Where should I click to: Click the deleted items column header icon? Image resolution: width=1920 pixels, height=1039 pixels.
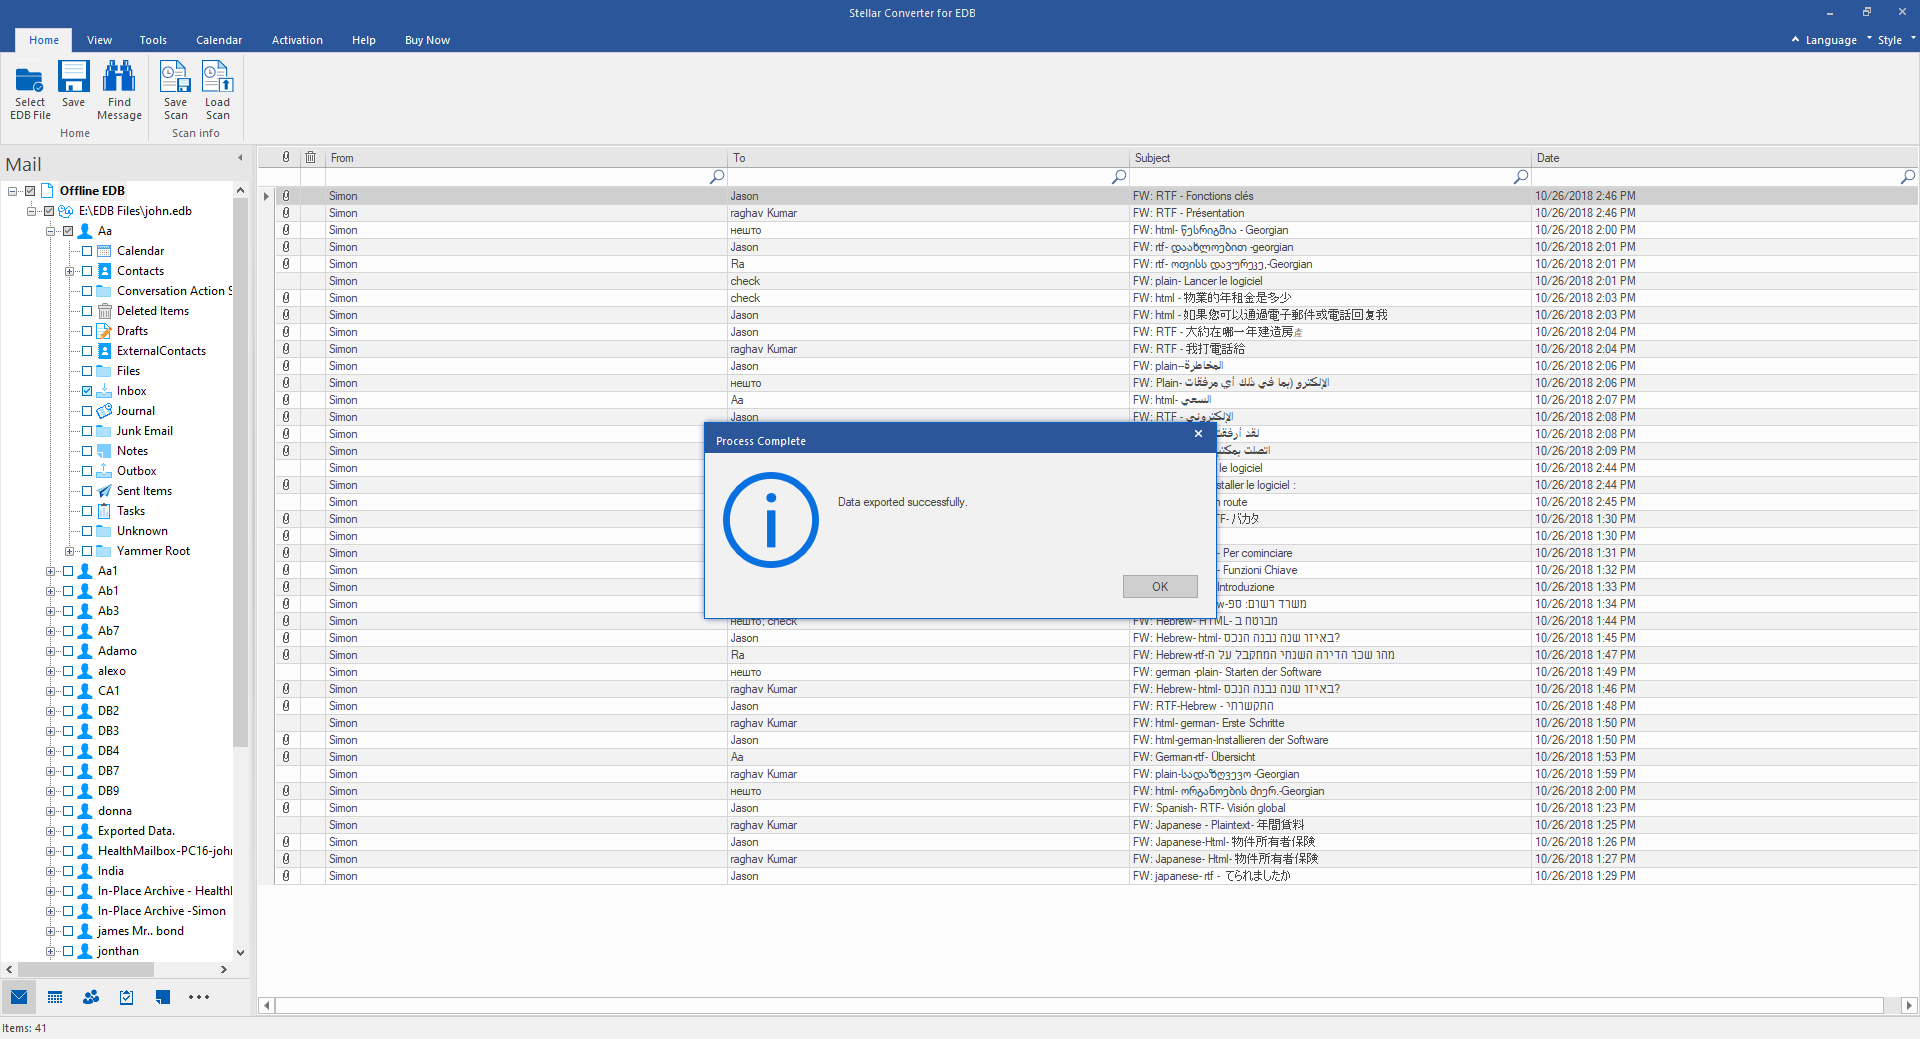click(x=311, y=157)
